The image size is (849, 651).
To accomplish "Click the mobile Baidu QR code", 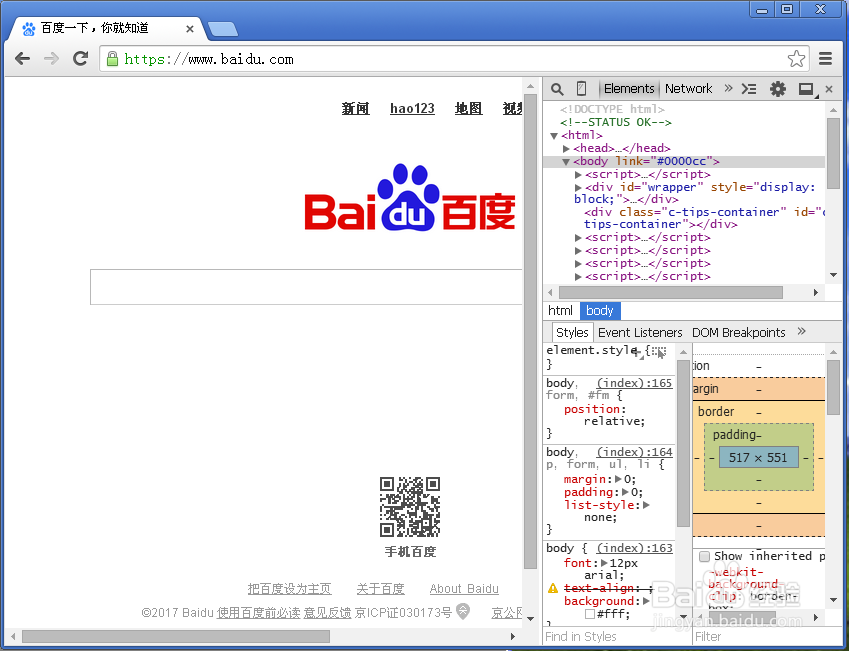I will [x=410, y=507].
